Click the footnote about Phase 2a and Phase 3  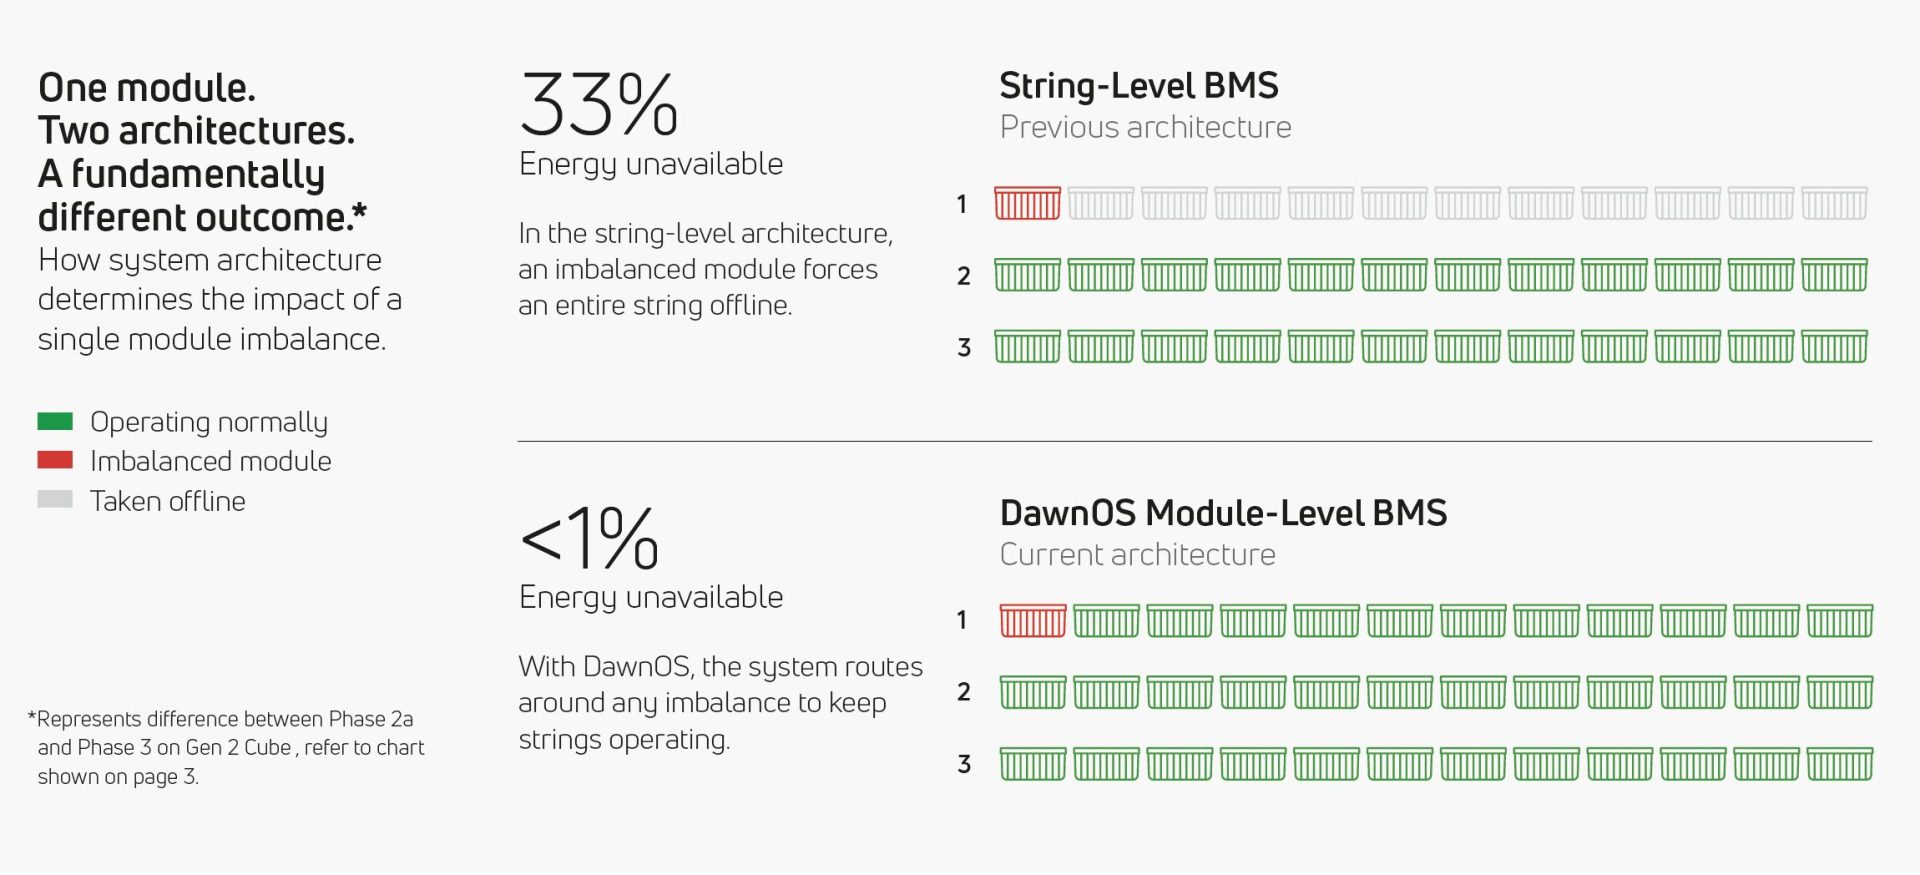[x=226, y=747]
